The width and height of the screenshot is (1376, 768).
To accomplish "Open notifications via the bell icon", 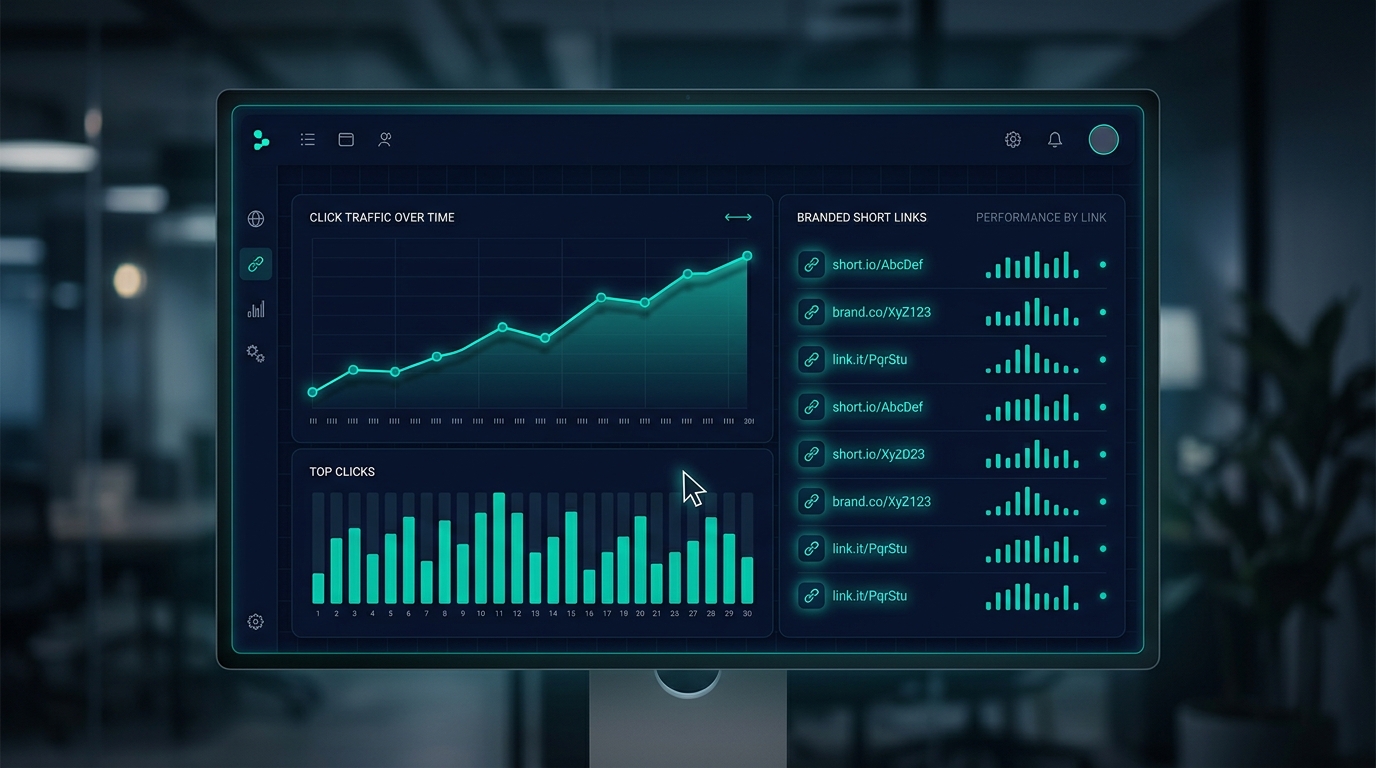I will (x=1054, y=139).
